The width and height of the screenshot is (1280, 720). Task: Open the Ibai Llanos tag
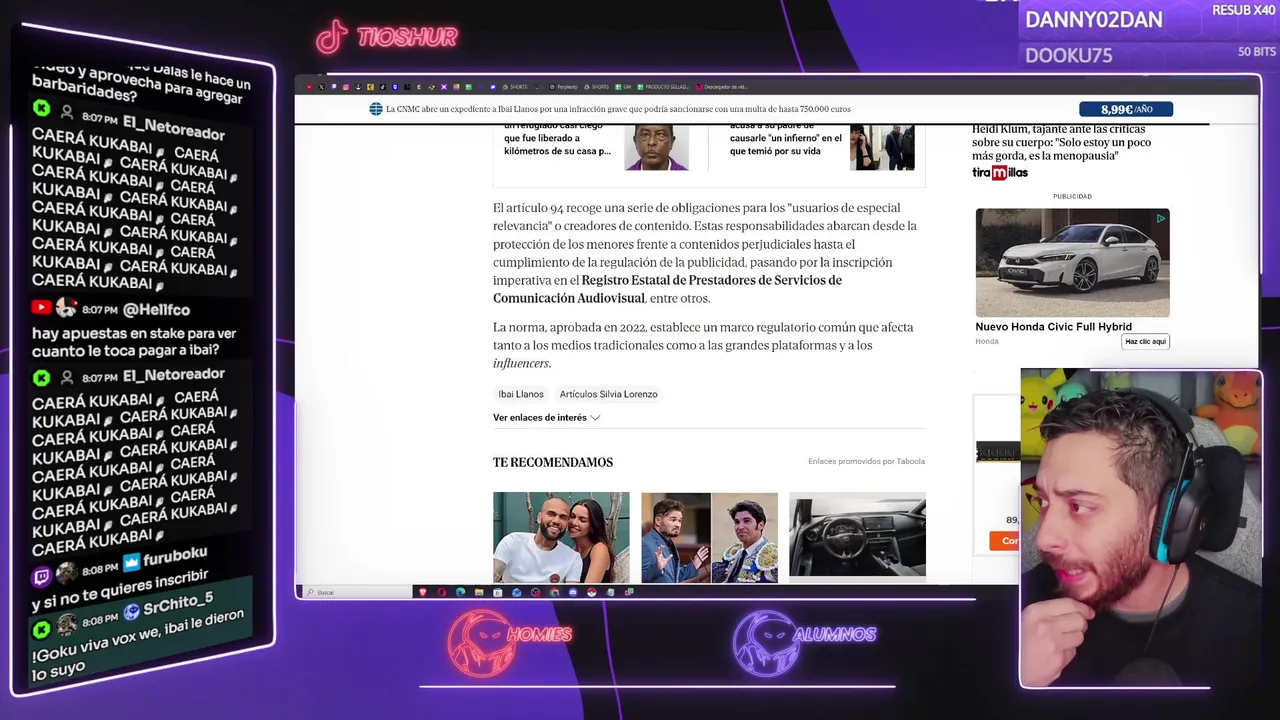[521, 394]
